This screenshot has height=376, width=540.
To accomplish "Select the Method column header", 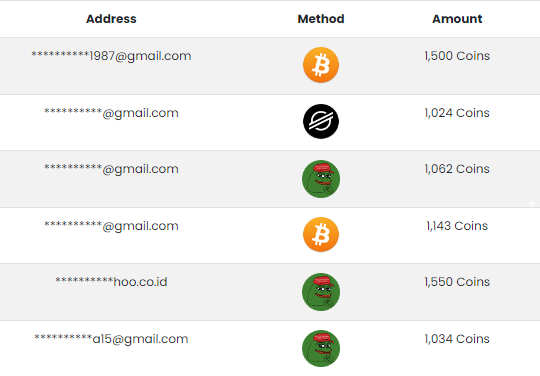I will pos(321,19).
